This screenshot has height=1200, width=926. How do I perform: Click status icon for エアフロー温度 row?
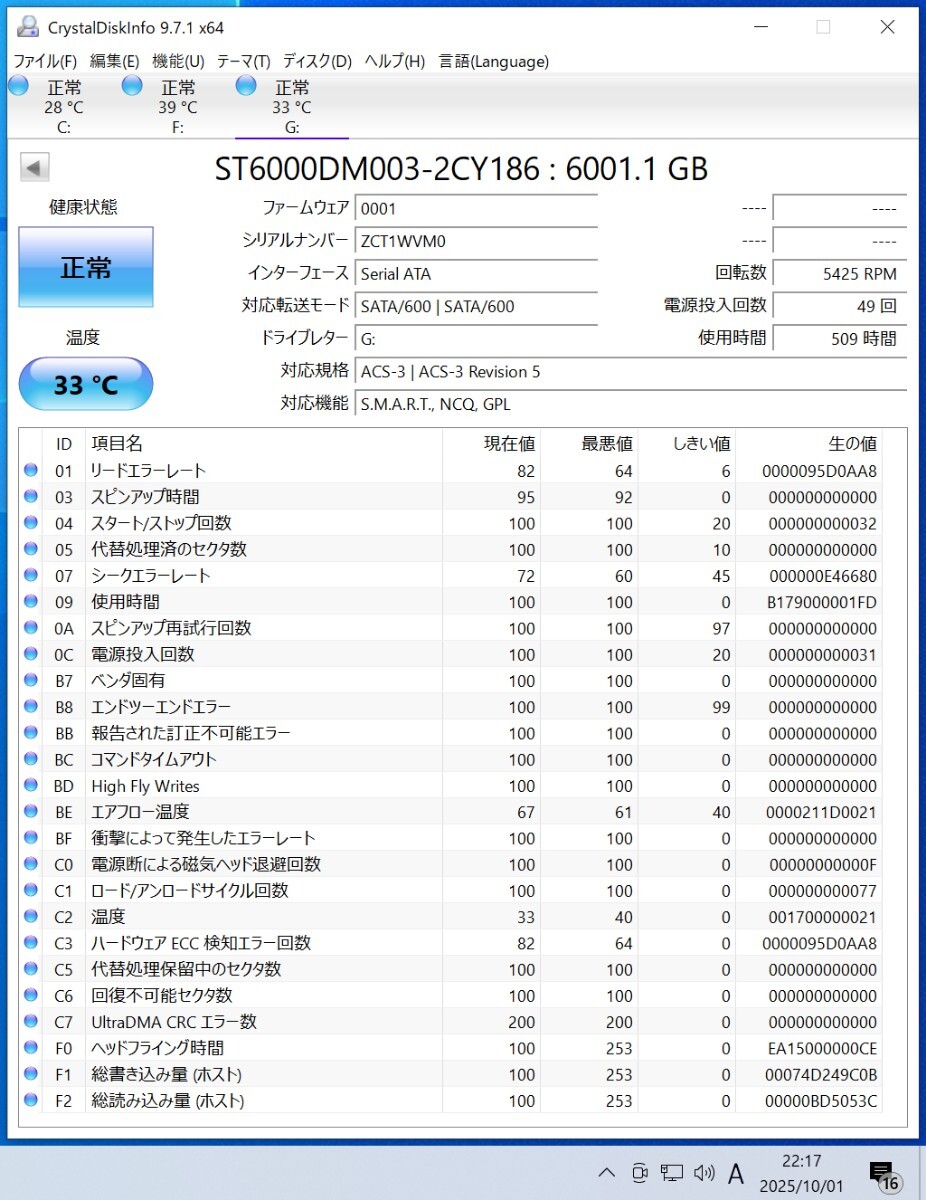point(31,811)
